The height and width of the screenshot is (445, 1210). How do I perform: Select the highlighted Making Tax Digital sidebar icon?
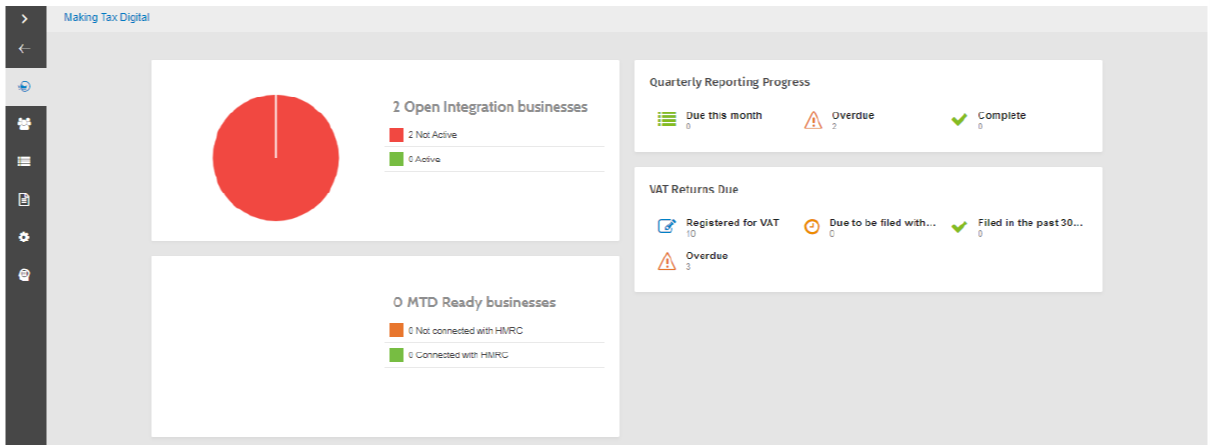click(x=25, y=87)
